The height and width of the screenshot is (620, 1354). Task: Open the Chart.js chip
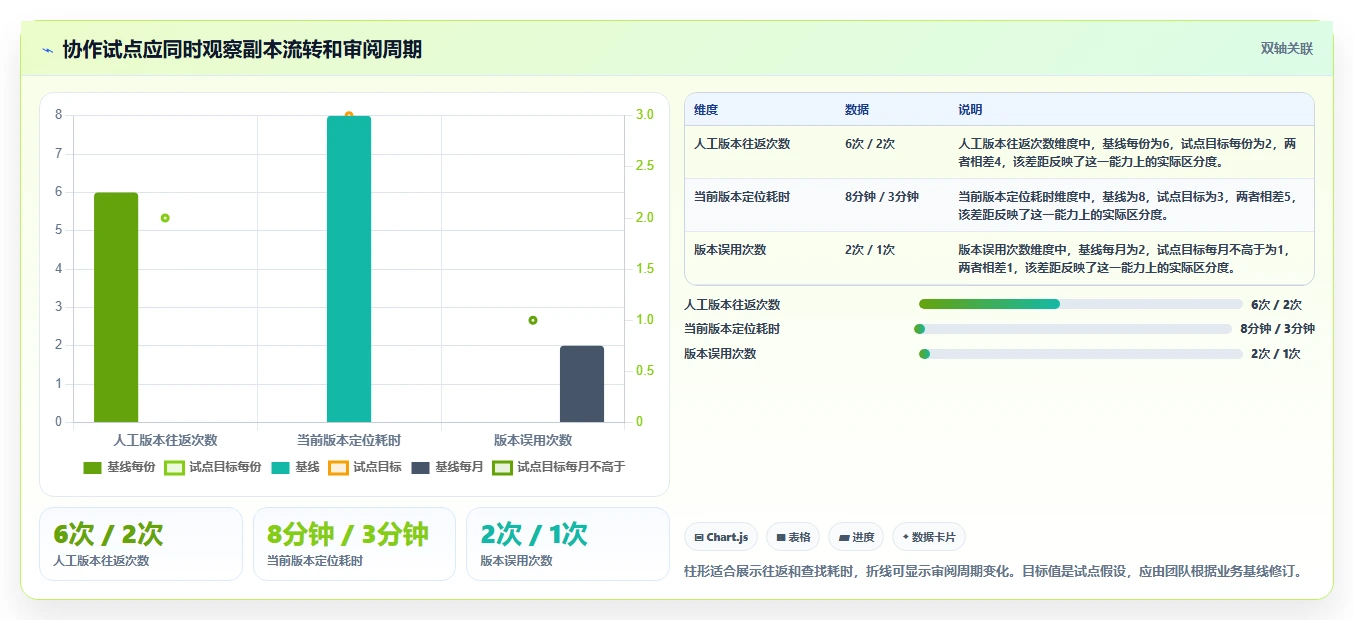721,537
